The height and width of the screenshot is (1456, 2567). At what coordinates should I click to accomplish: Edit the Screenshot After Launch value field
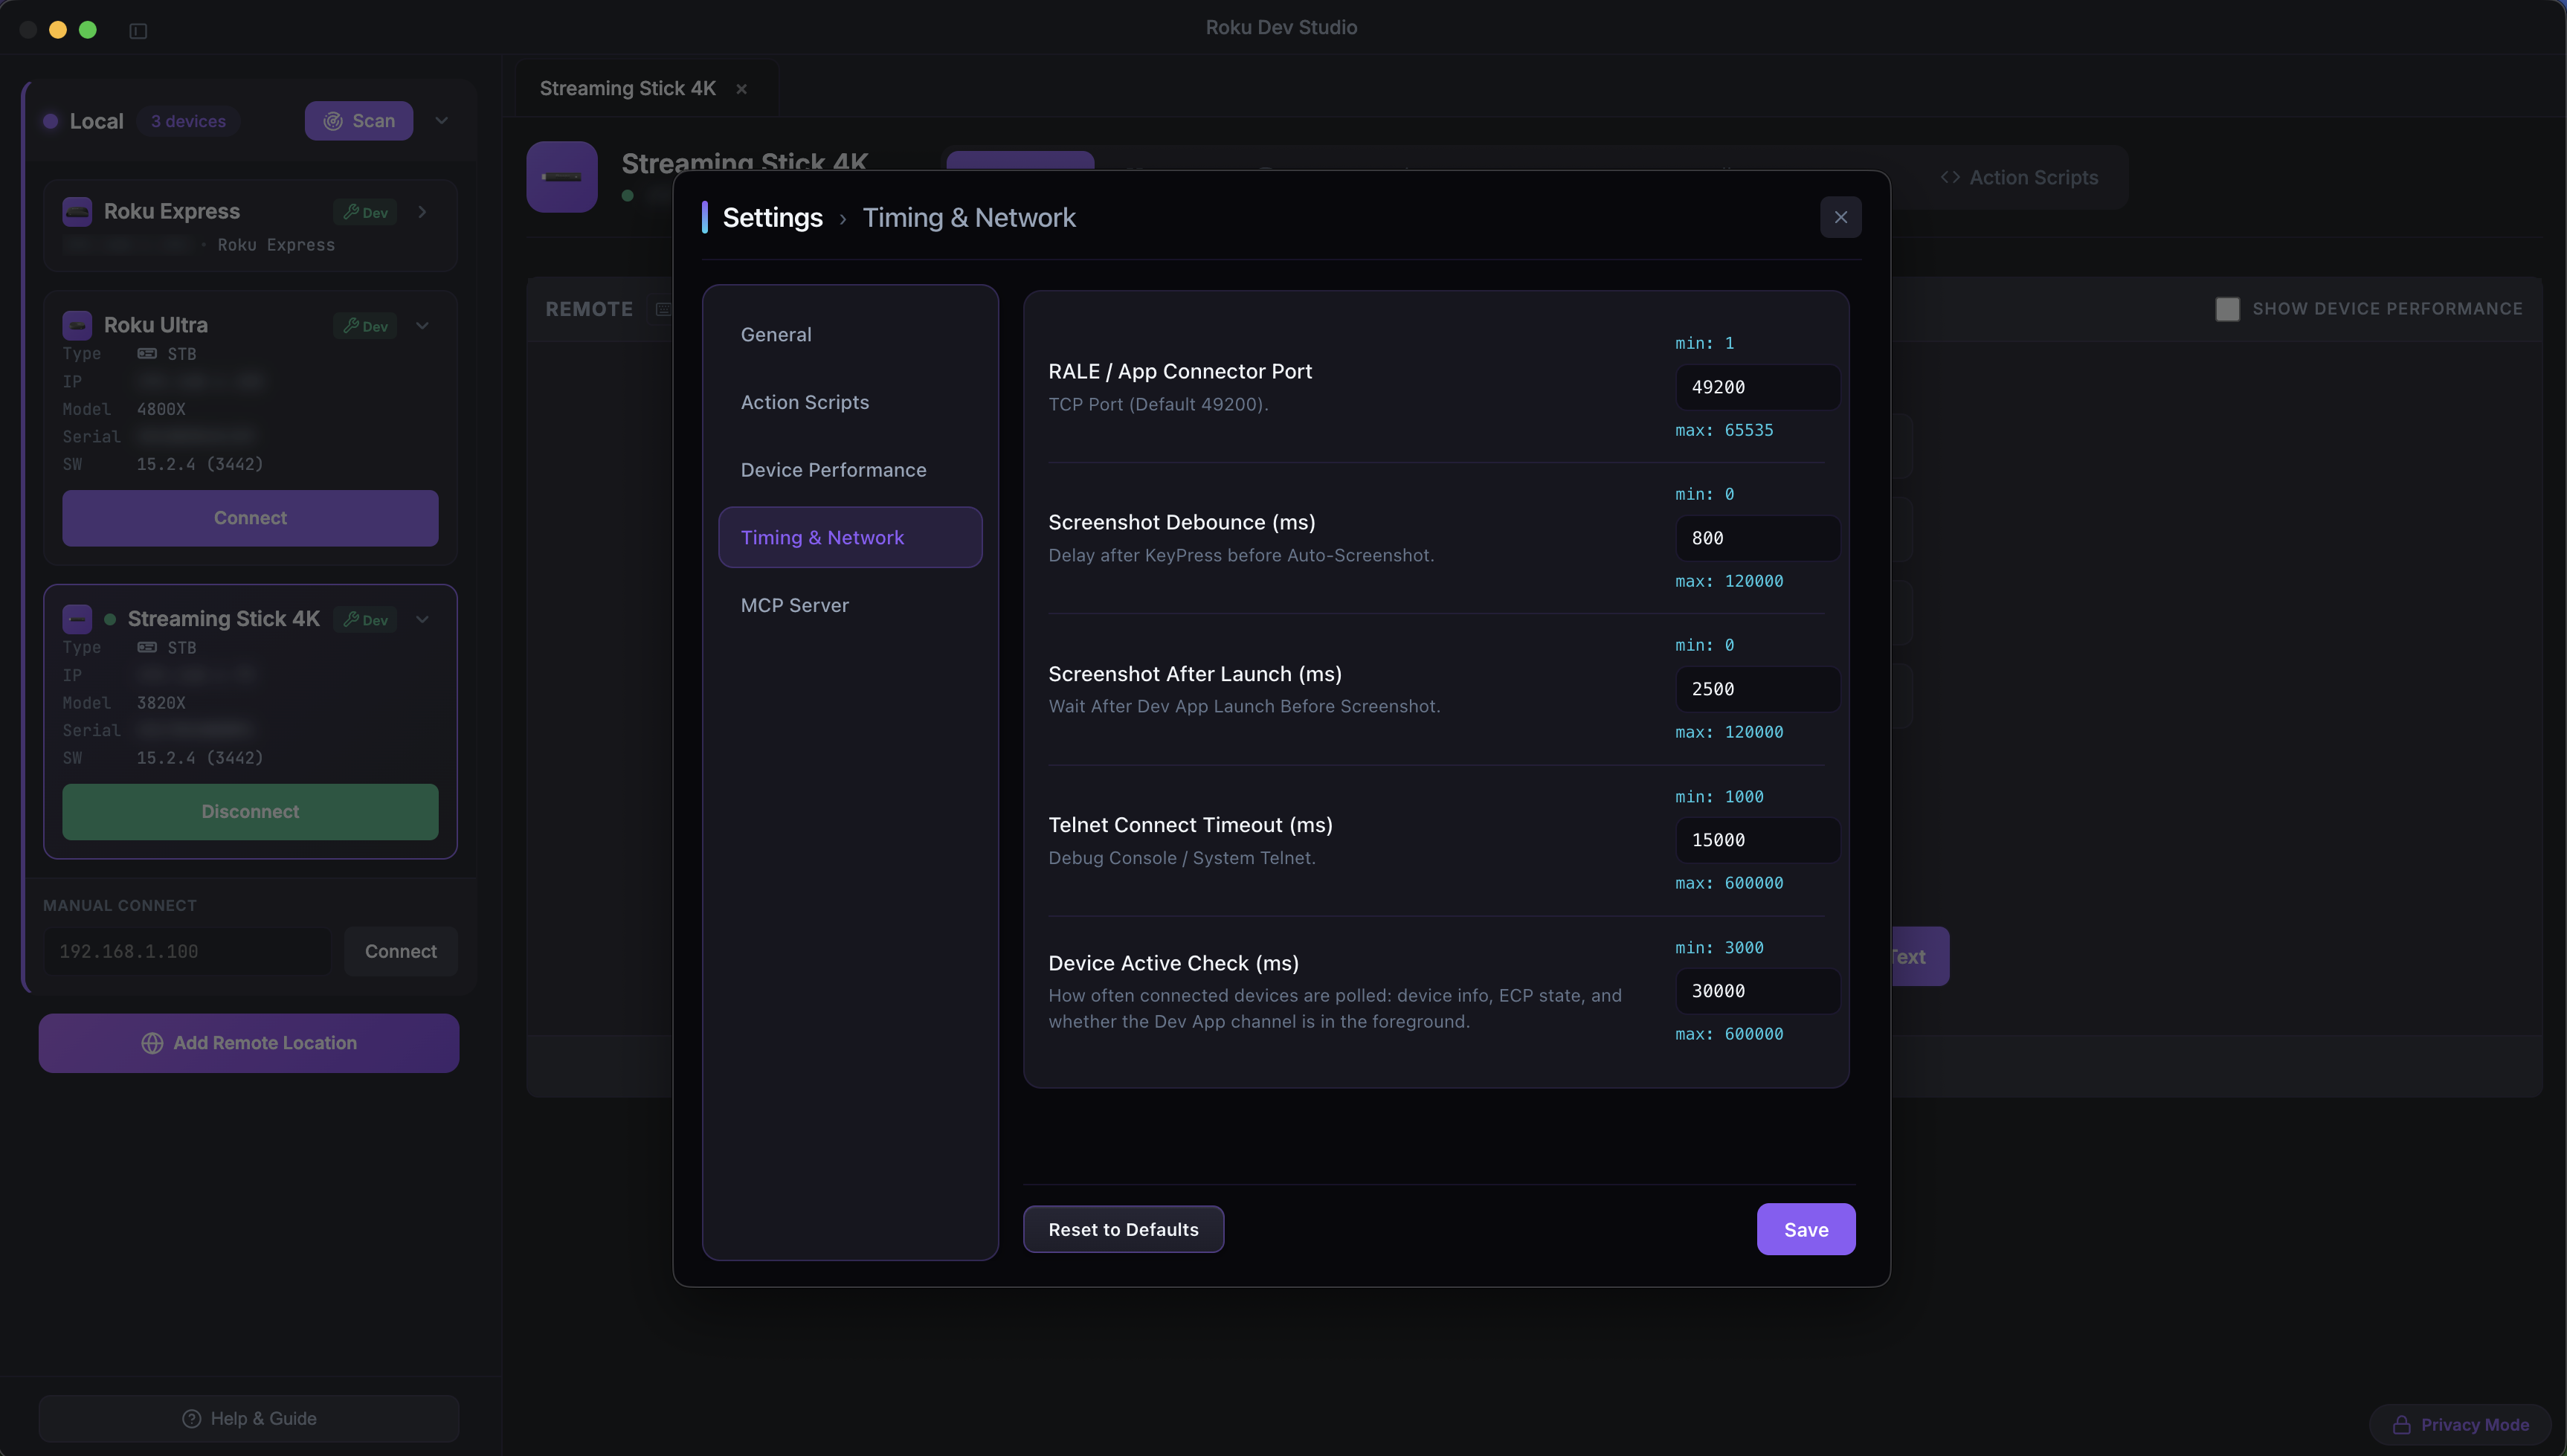(x=1757, y=689)
